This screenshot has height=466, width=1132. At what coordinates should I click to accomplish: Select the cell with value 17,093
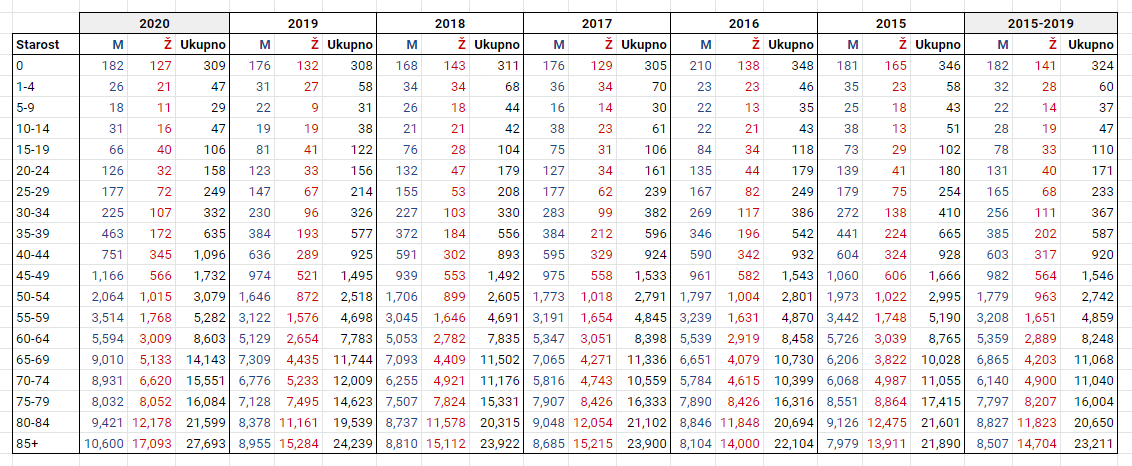pos(154,443)
